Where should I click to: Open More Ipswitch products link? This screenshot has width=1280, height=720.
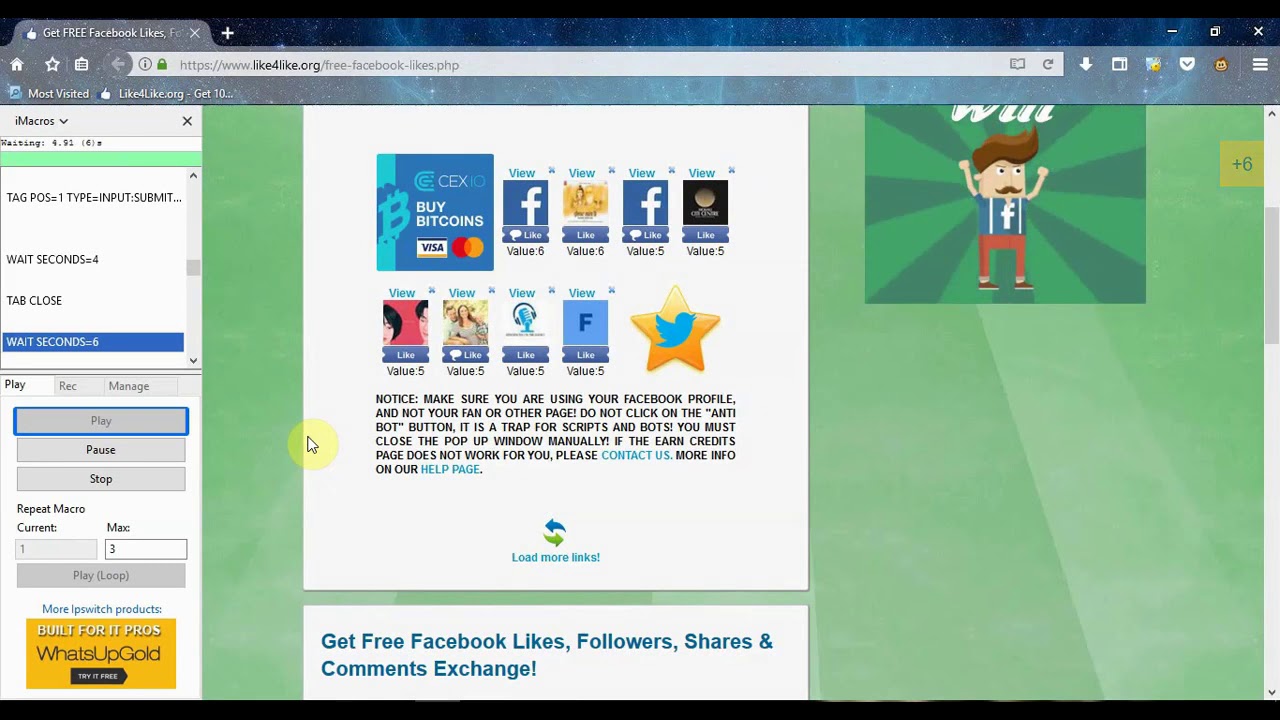coord(102,609)
